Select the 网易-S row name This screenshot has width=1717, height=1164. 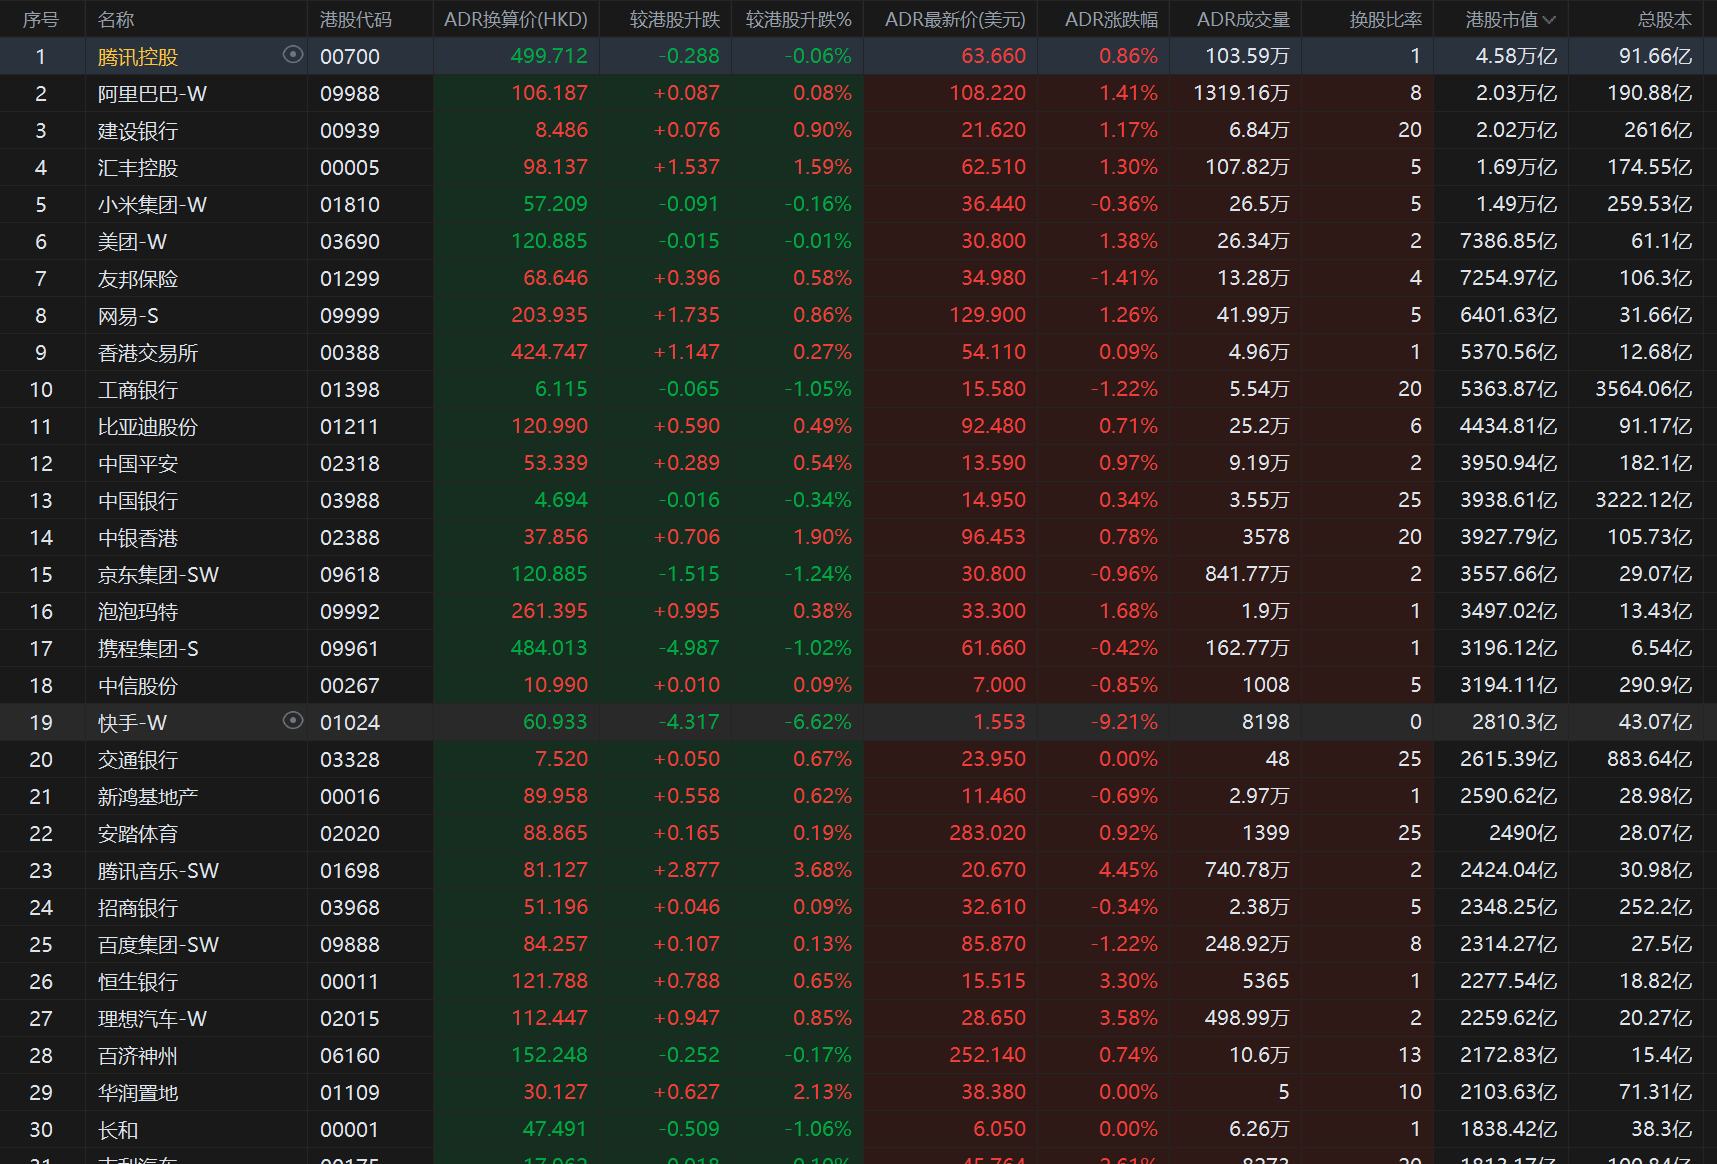point(128,316)
